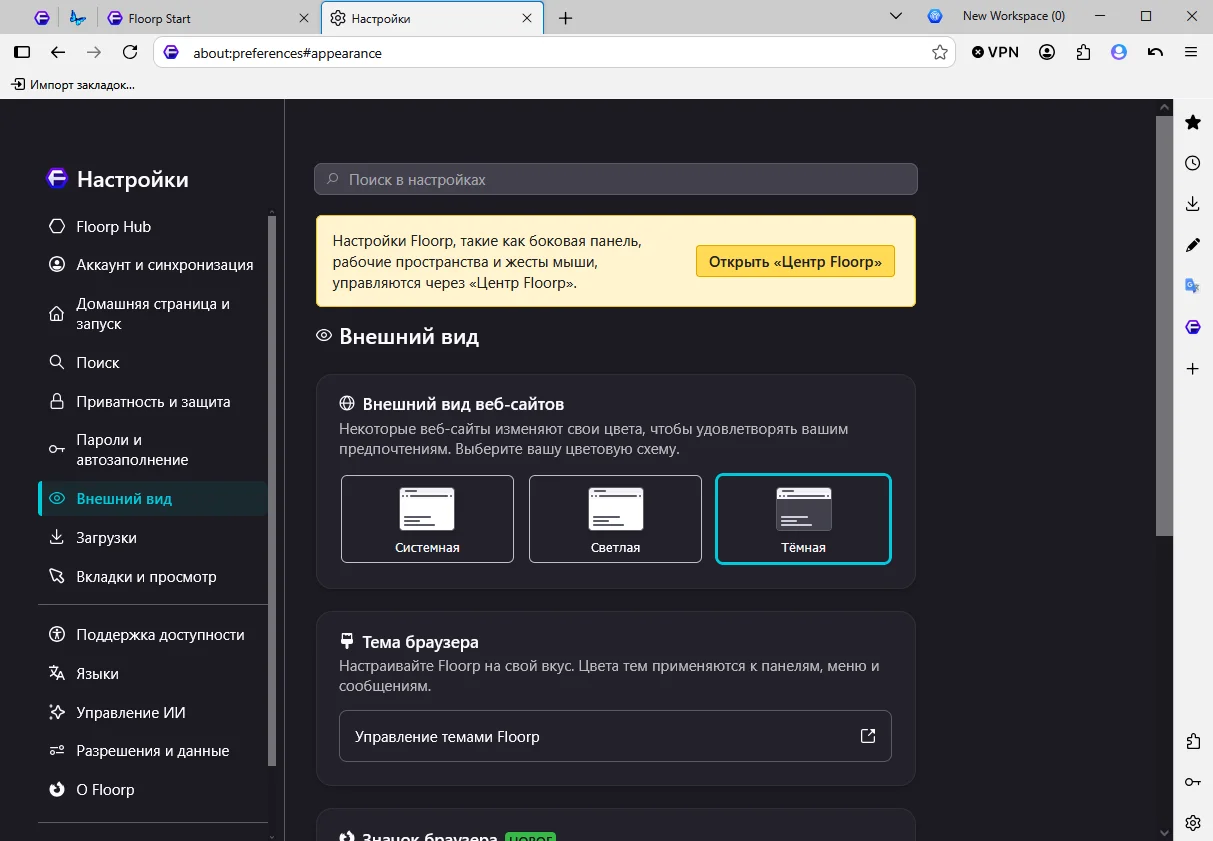The height and width of the screenshot is (841, 1213).
Task: Click the settings category list scrollbar
Action: point(272,490)
